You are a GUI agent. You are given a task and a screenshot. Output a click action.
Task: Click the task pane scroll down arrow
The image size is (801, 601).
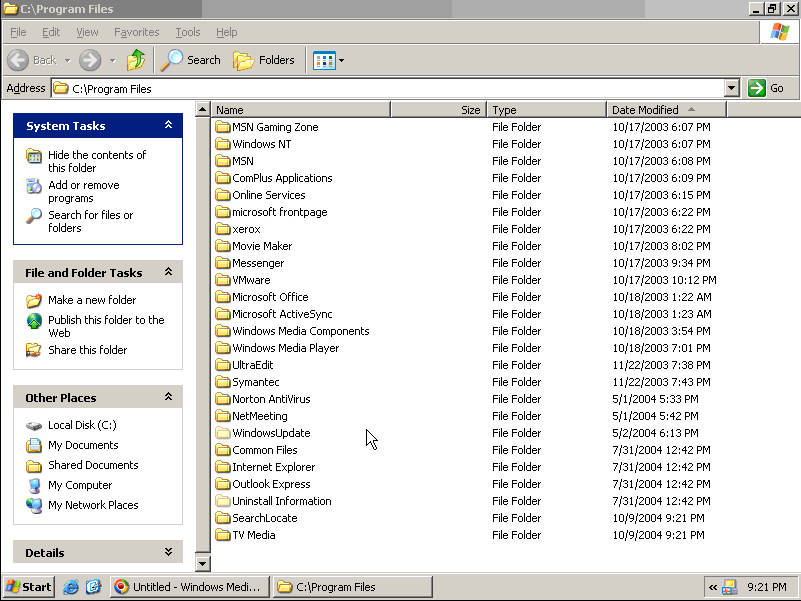(x=203, y=564)
